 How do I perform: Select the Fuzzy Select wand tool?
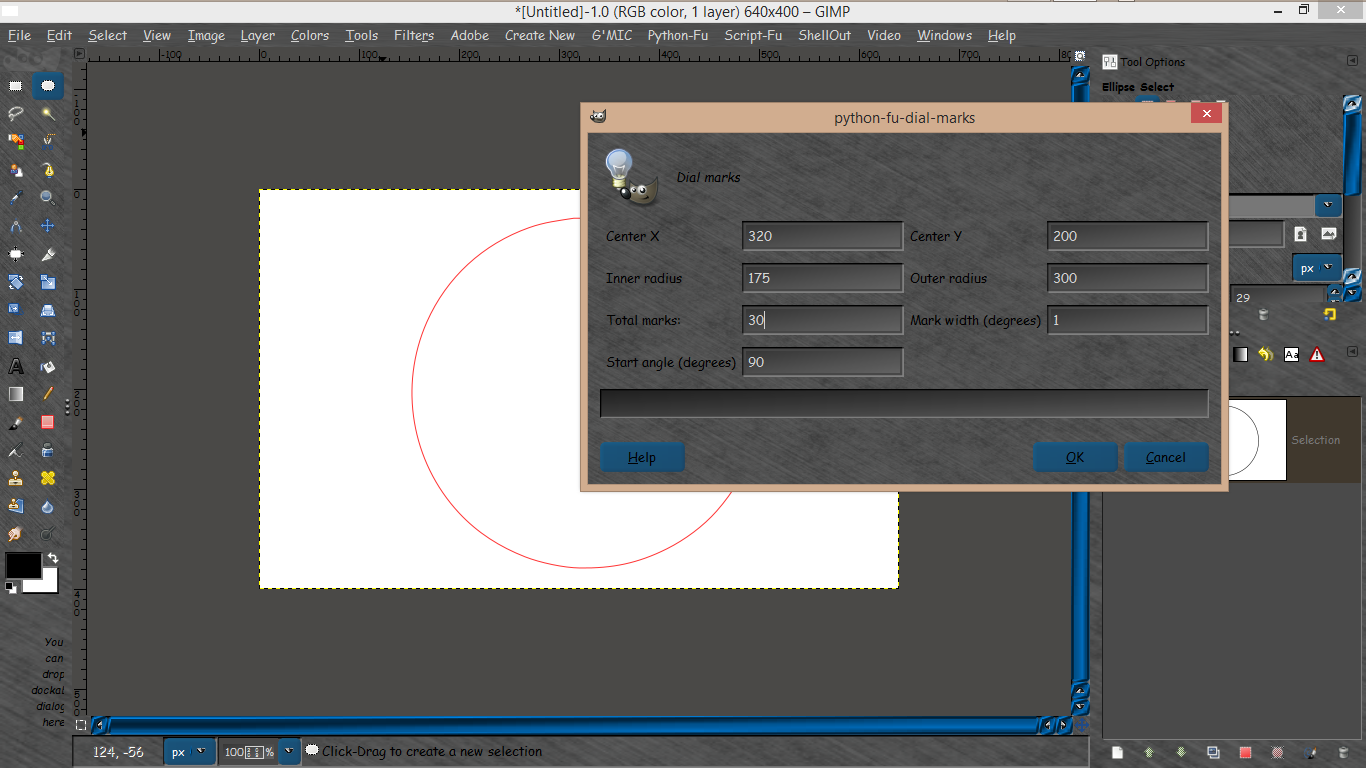pos(47,114)
